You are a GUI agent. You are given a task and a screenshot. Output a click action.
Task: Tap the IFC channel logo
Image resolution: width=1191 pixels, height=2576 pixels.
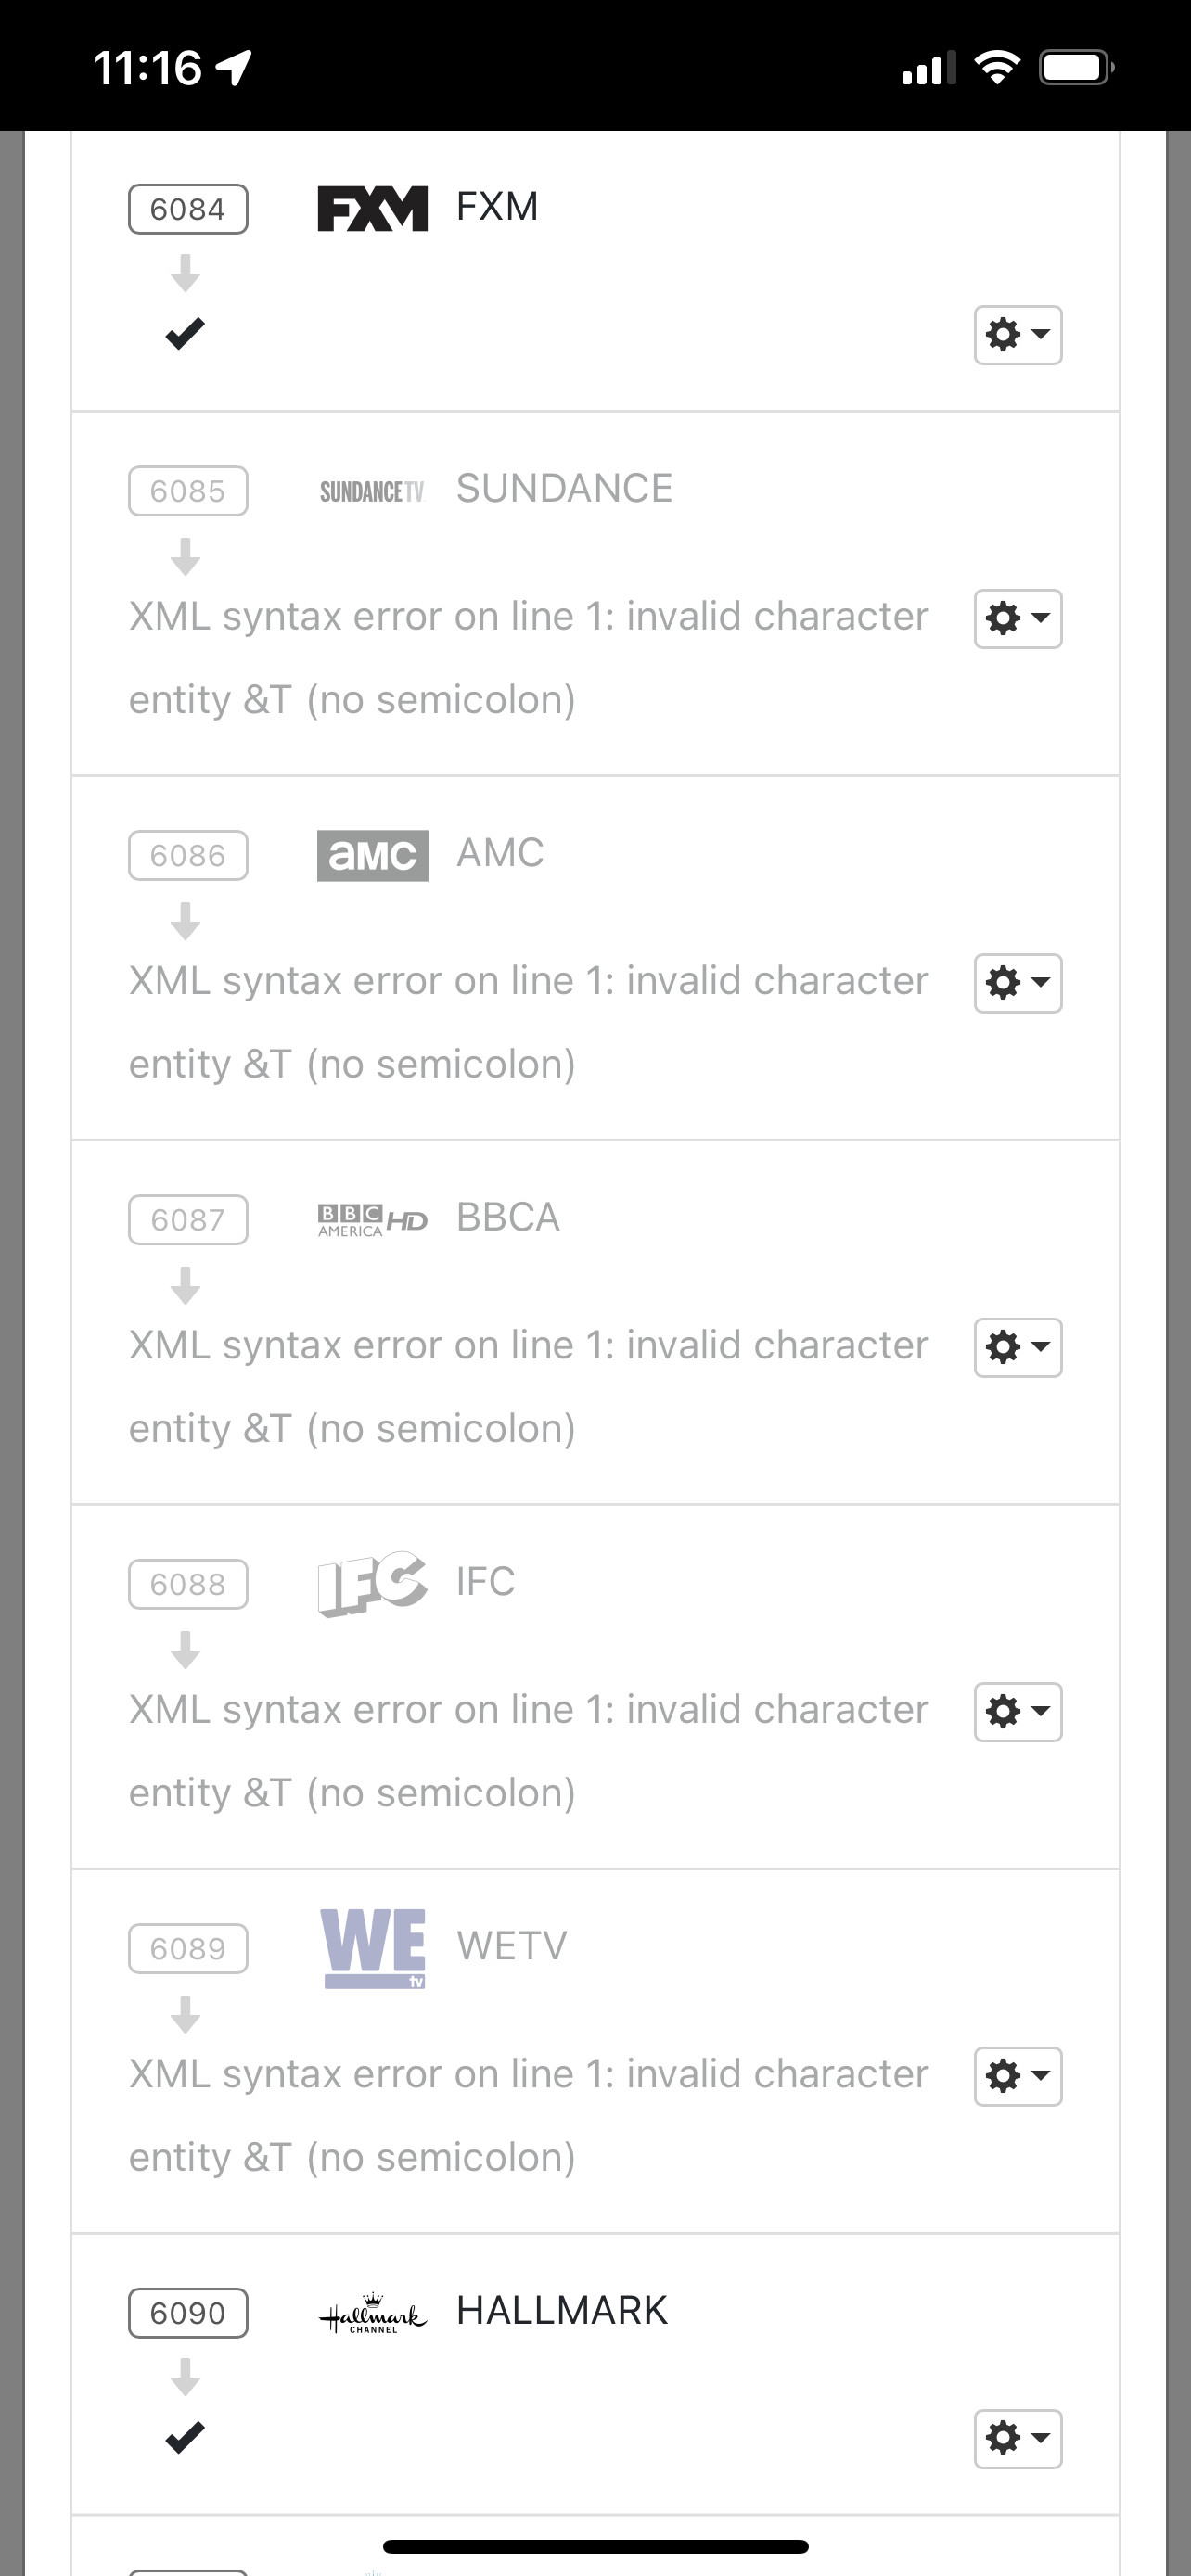coord(372,1583)
